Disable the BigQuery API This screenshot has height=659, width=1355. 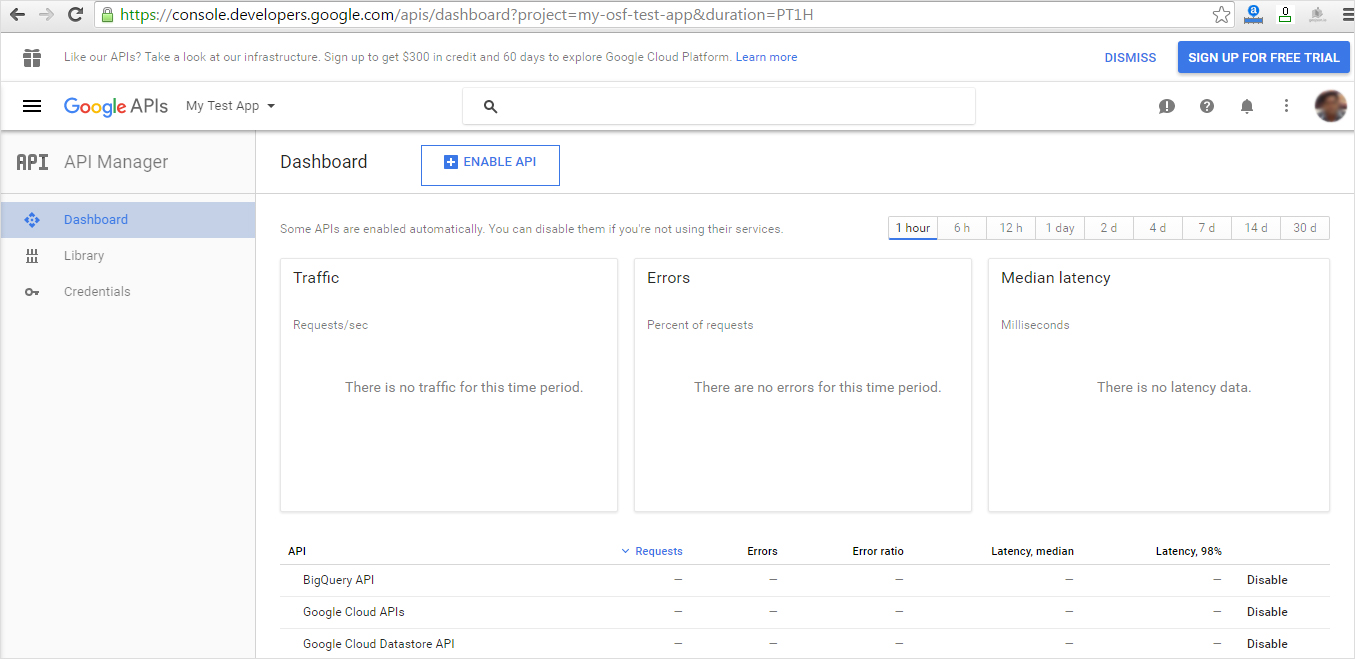(1267, 580)
